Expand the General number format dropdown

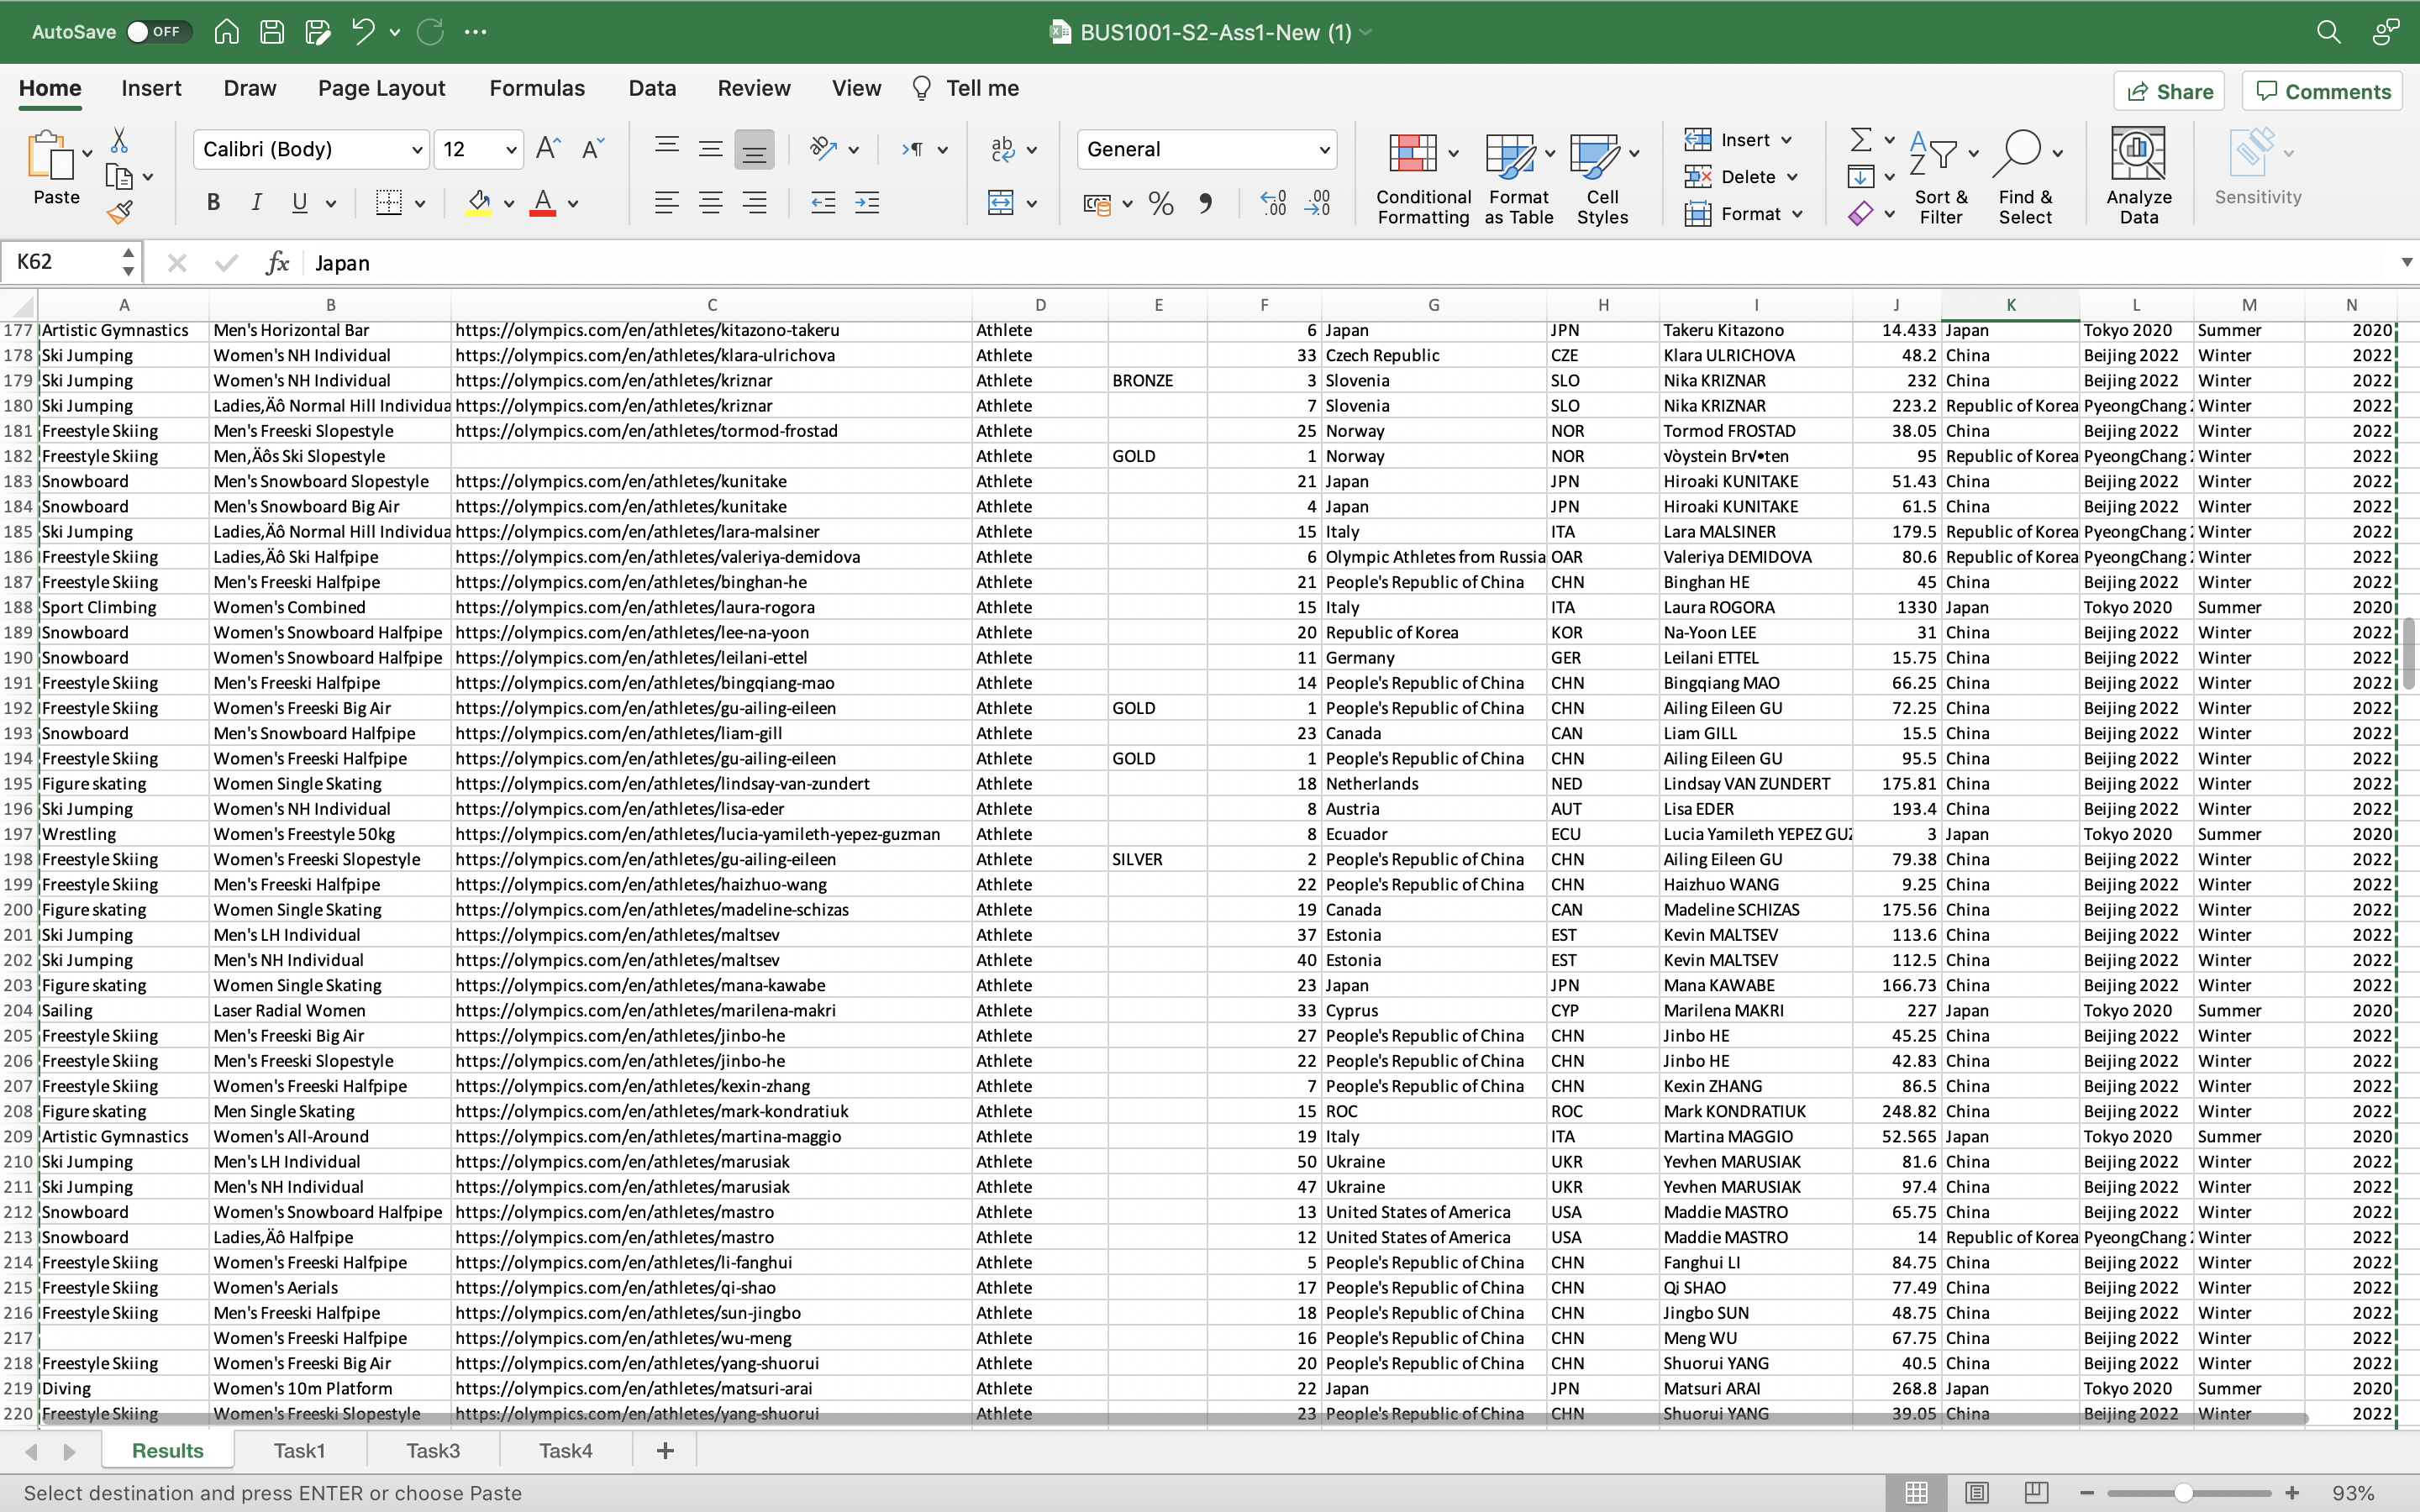(1206, 150)
